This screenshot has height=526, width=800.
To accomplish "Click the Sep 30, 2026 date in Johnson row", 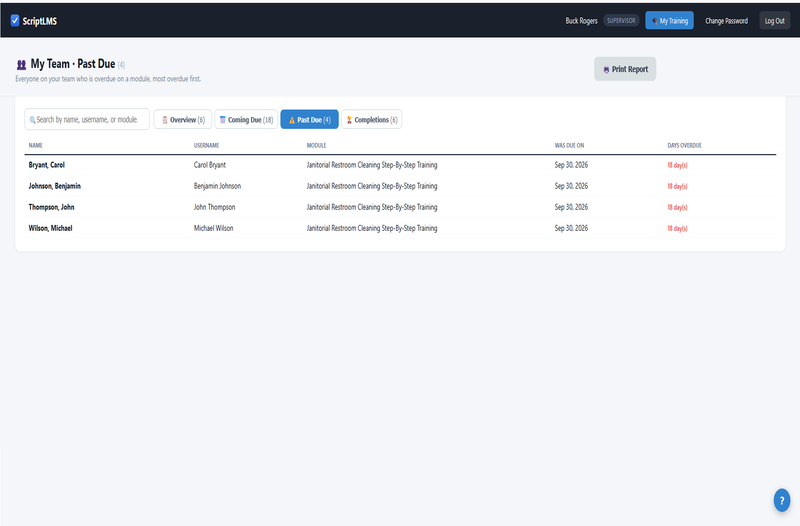I will click(x=571, y=186).
